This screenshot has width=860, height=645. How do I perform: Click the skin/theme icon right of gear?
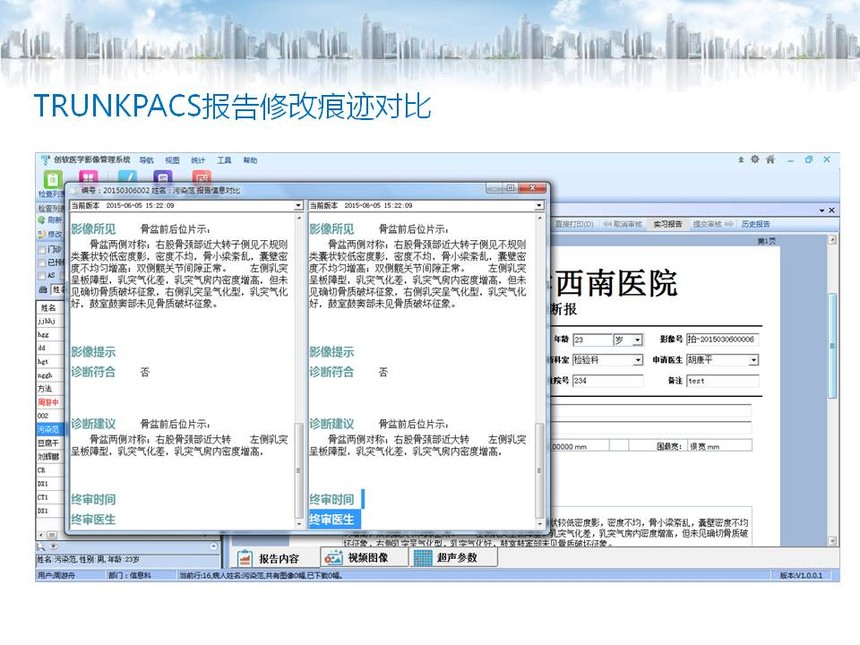click(771, 160)
